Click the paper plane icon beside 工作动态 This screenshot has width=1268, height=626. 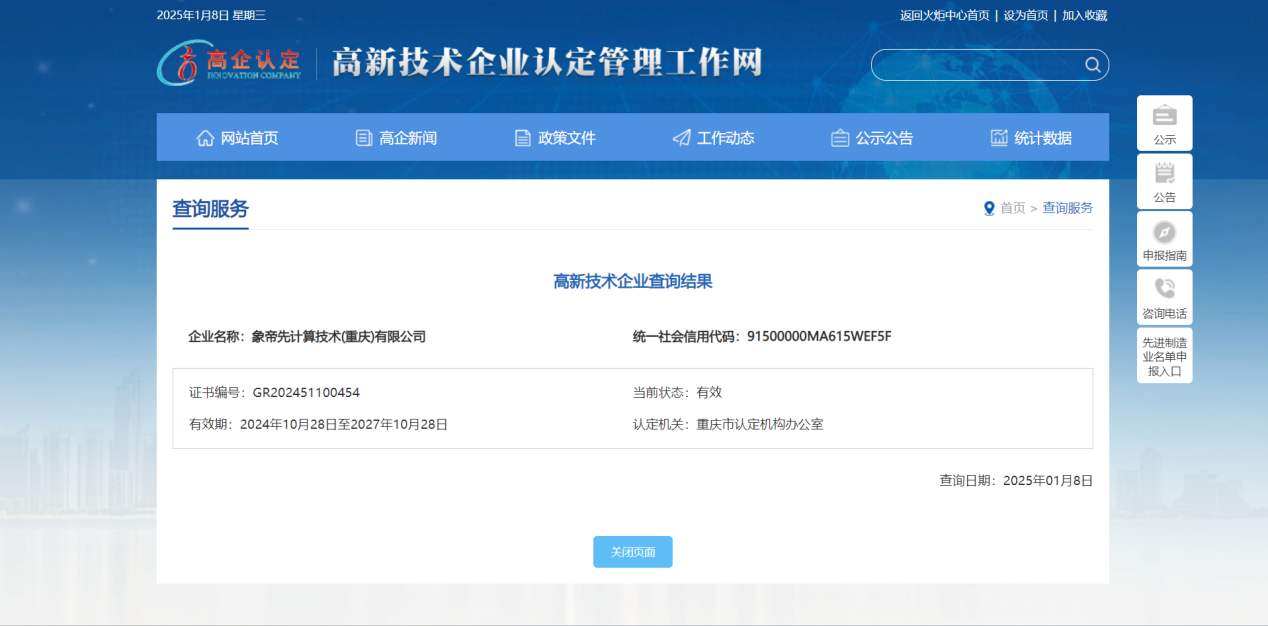tap(681, 138)
